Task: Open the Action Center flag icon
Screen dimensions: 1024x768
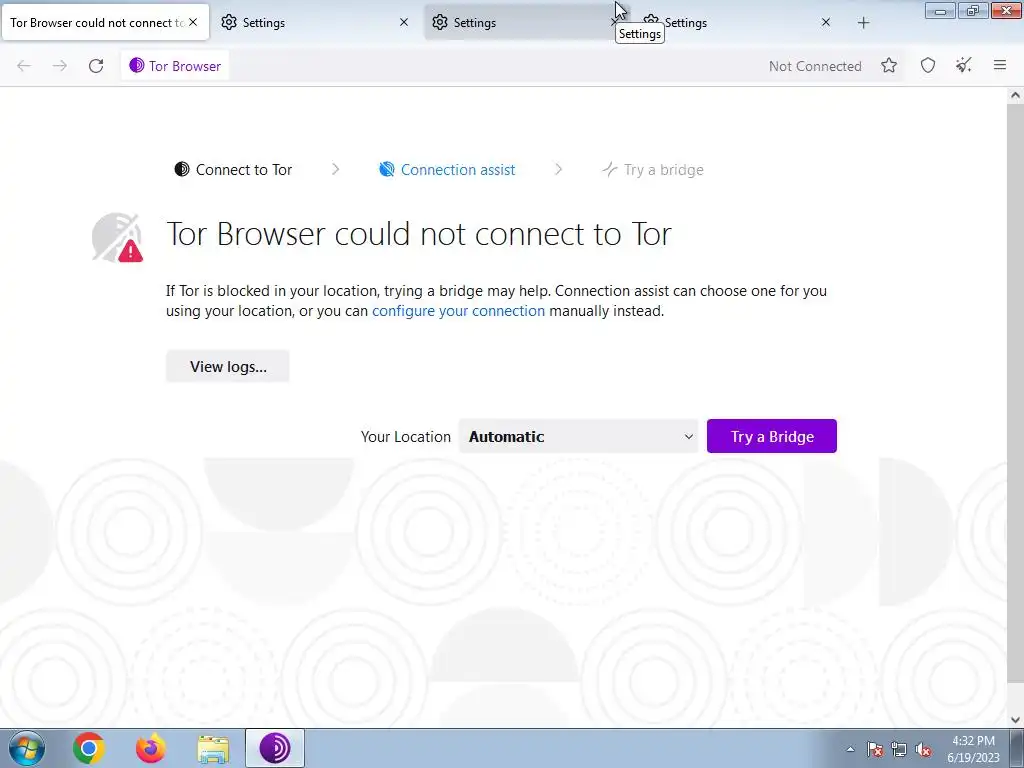Action: pos(875,749)
